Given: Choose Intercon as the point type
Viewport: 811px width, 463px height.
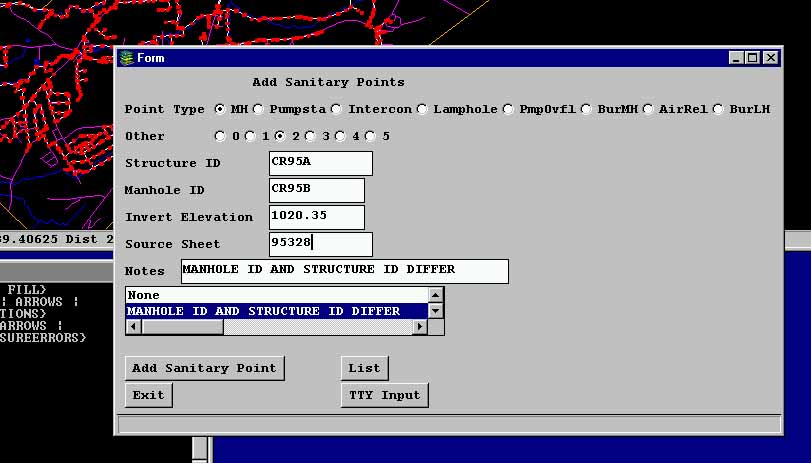Looking at the screenshot, I should 336,109.
